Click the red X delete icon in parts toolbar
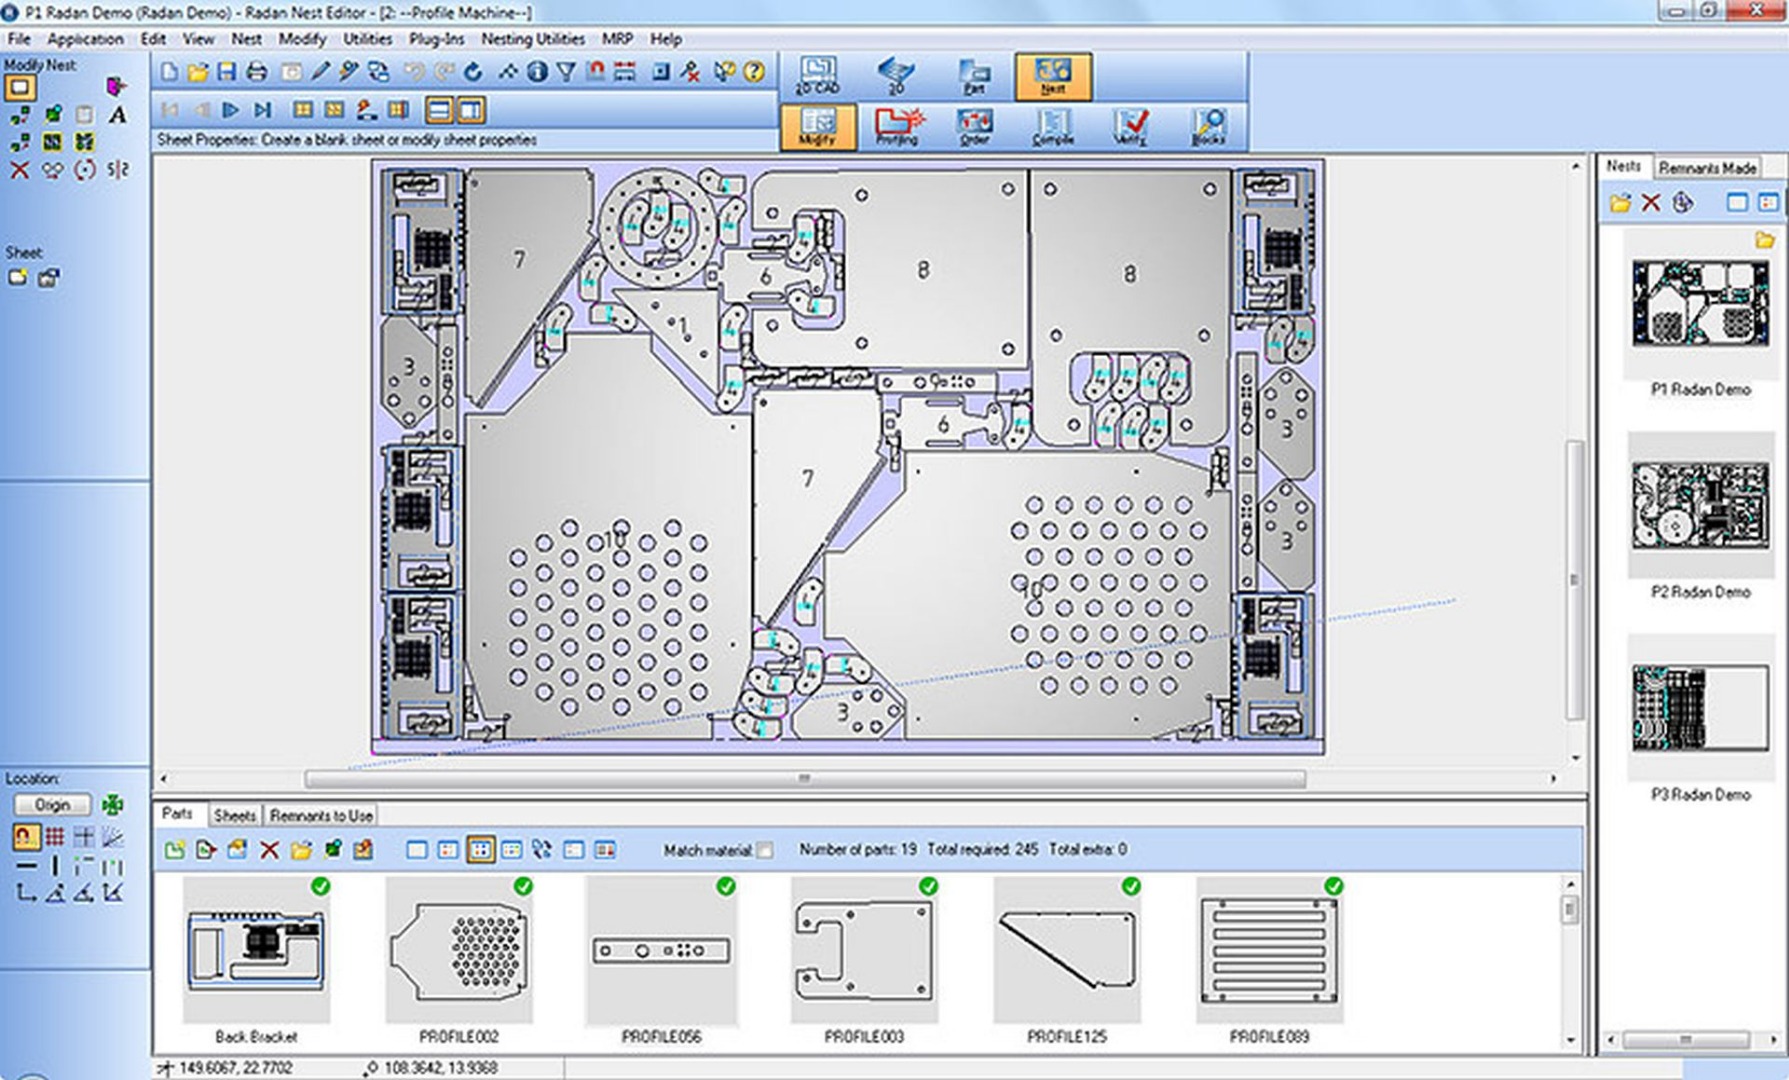Screen dimensions: 1789x1080 269,850
